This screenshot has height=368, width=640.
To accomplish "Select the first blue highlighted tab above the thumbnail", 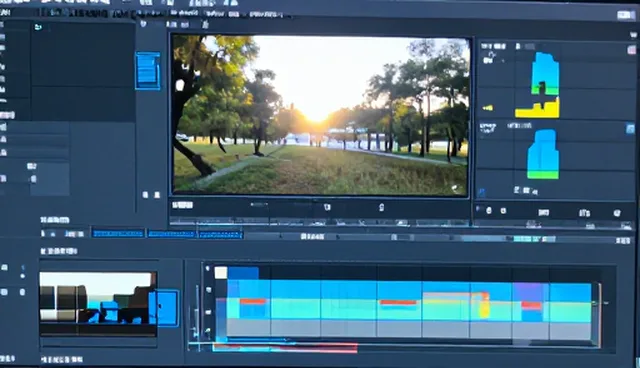I will pyautogui.click(x=118, y=234).
